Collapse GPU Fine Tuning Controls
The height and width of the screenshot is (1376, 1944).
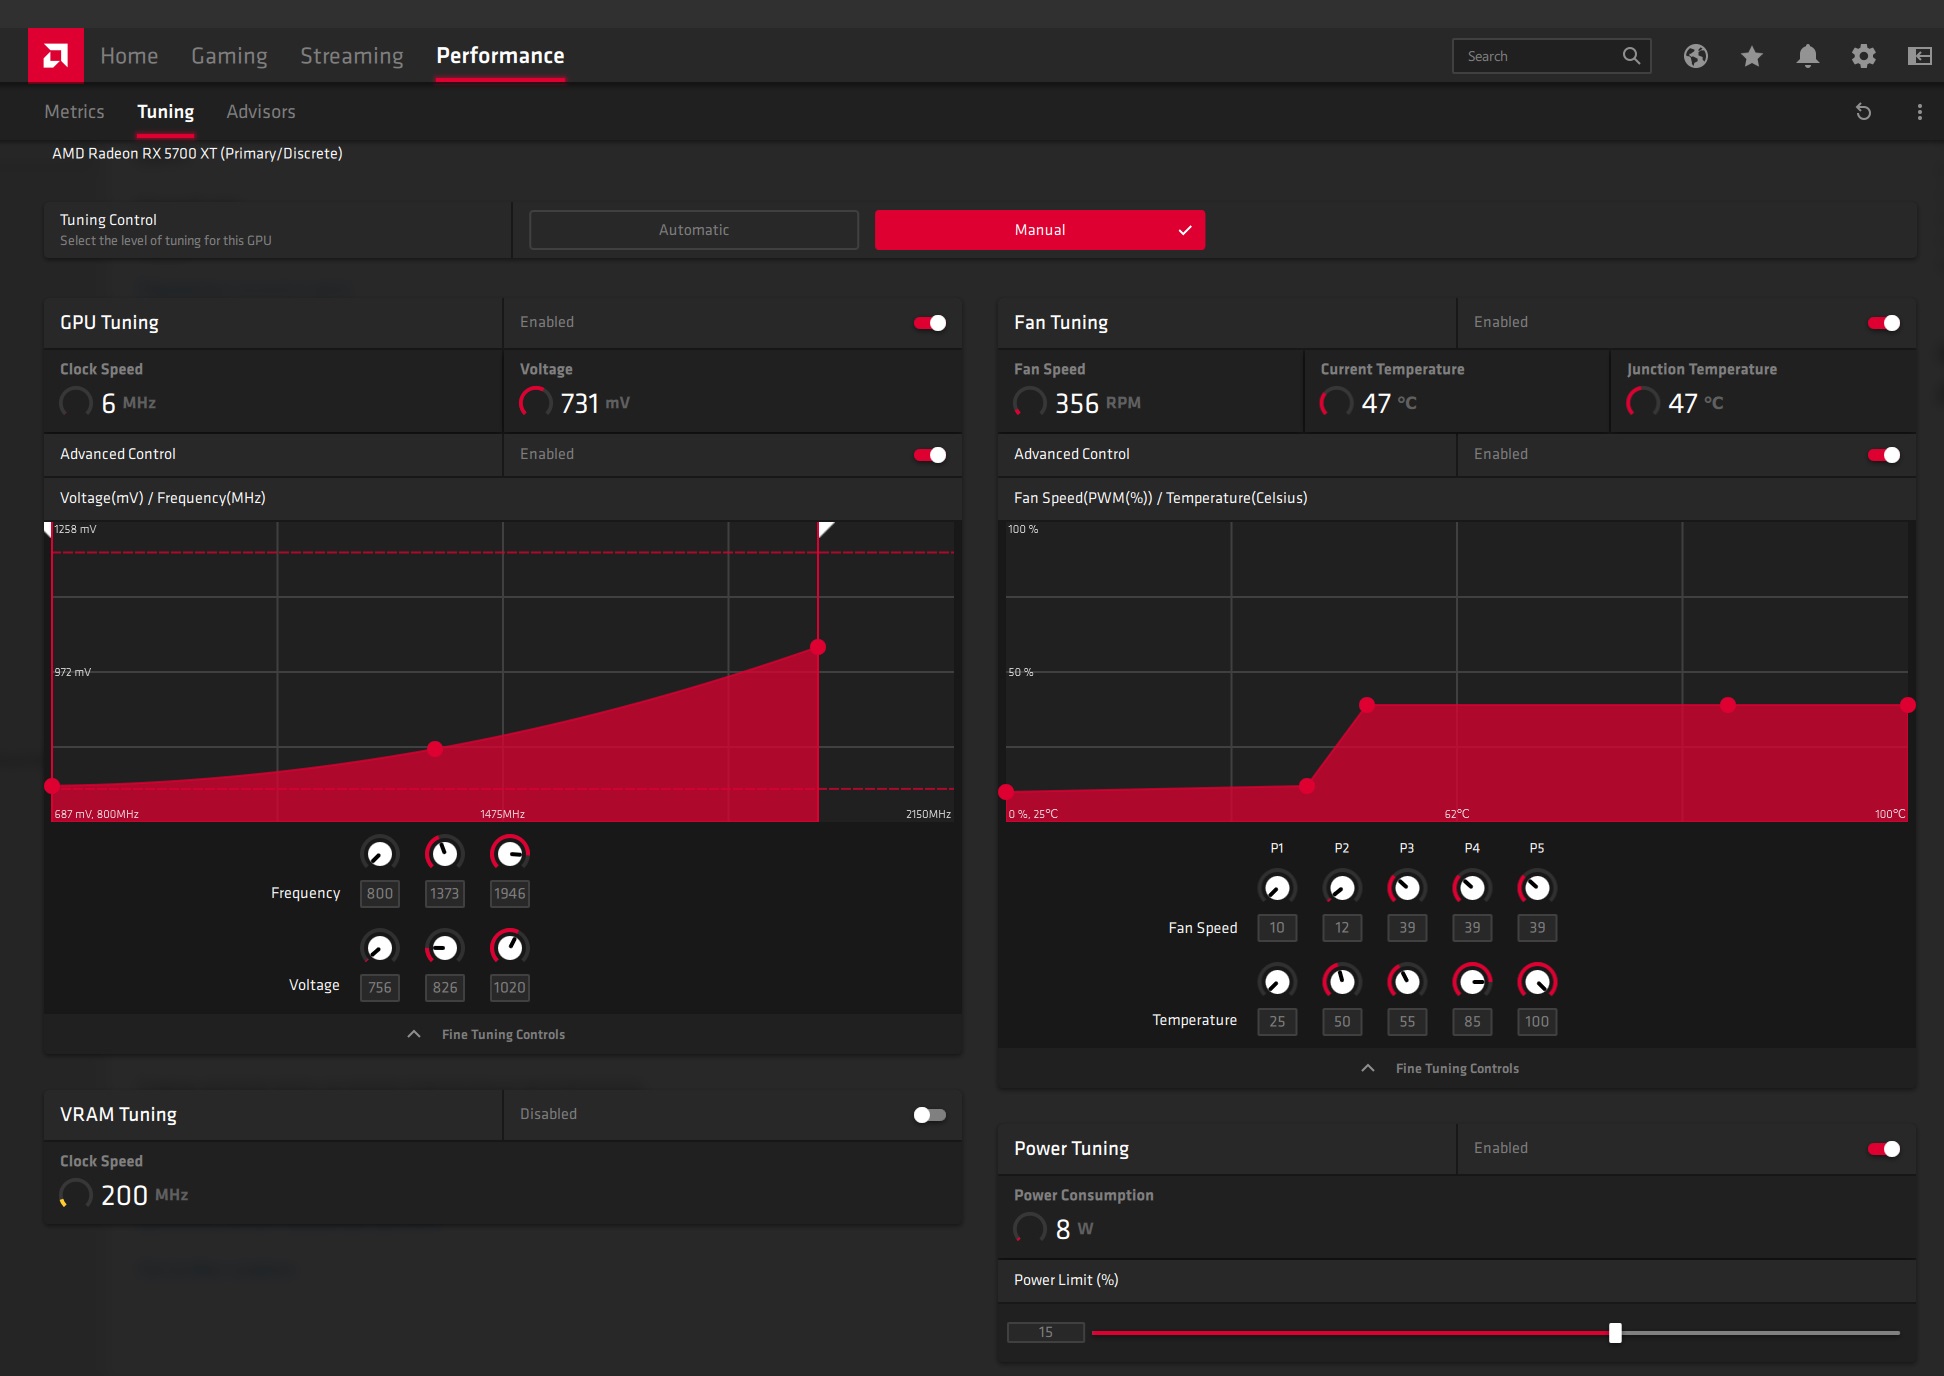(x=486, y=1035)
